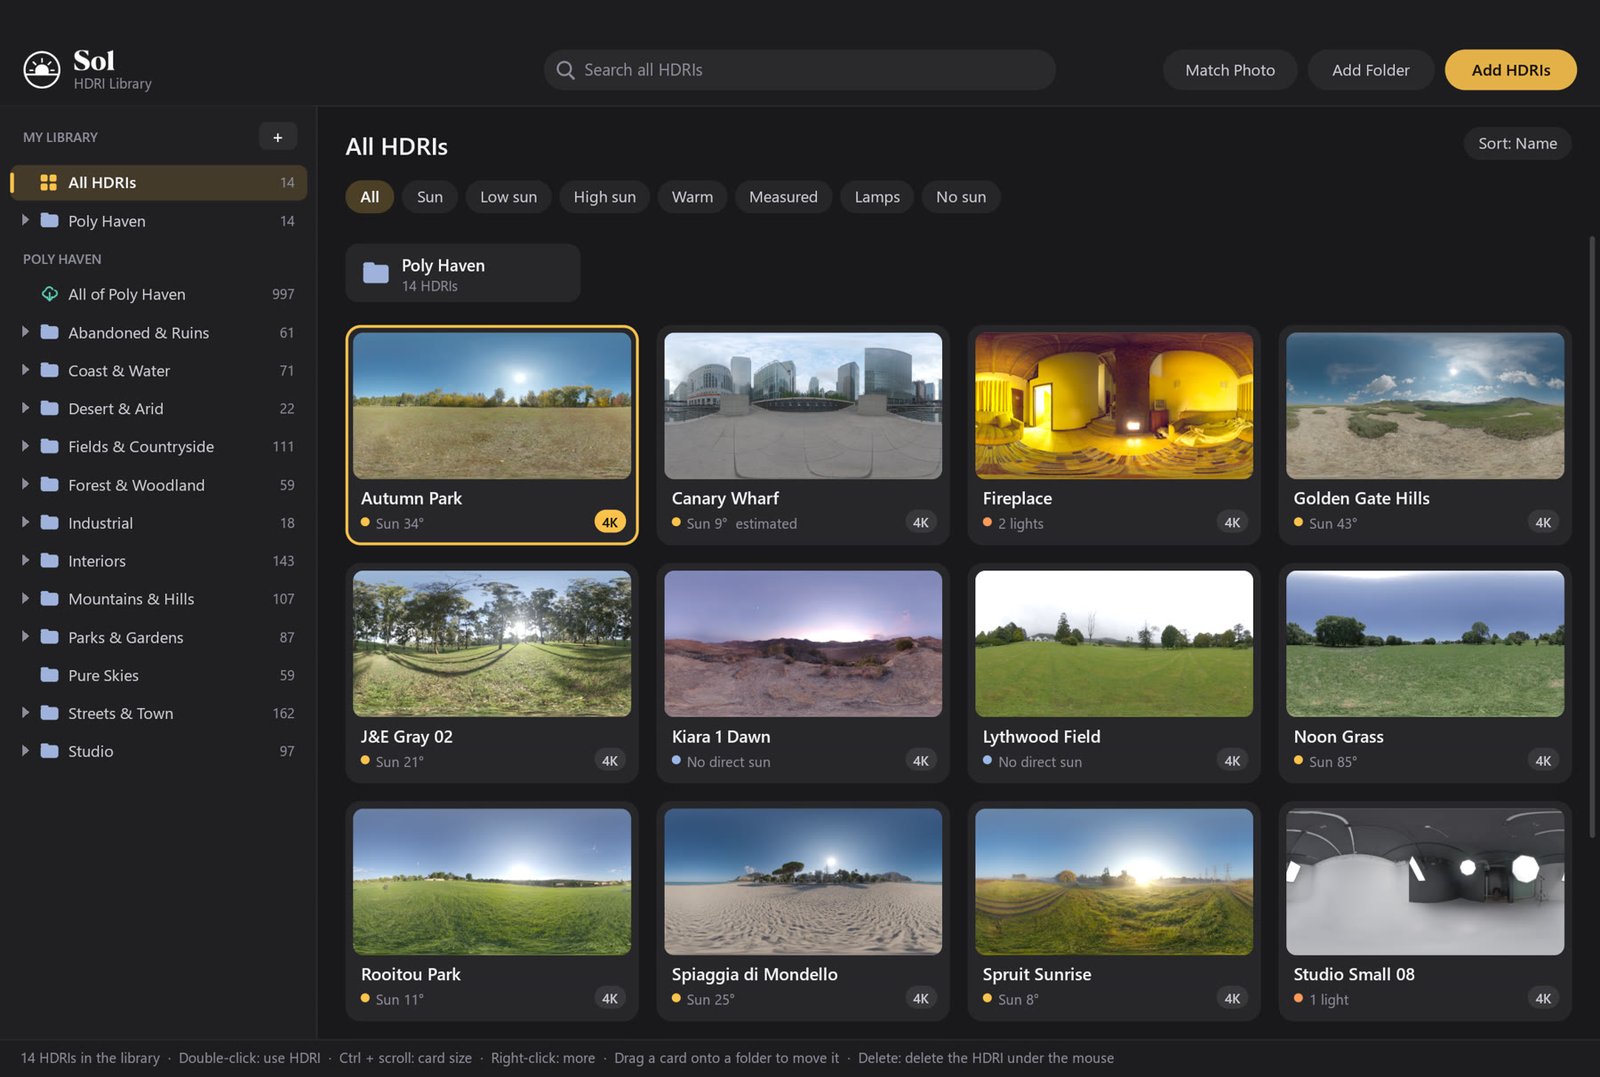Screen dimensions: 1600x1077
Task: Click the Industrial folder icon
Action: coord(49,523)
